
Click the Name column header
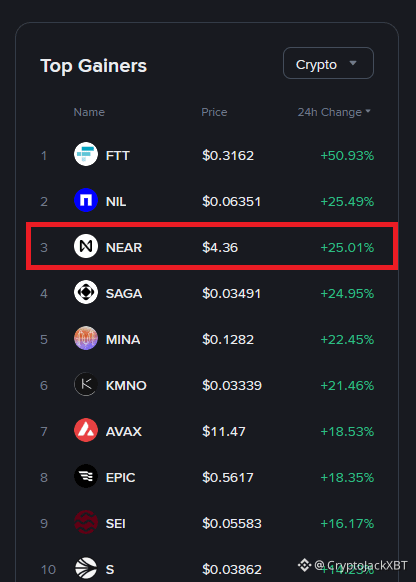click(x=89, y=112)
